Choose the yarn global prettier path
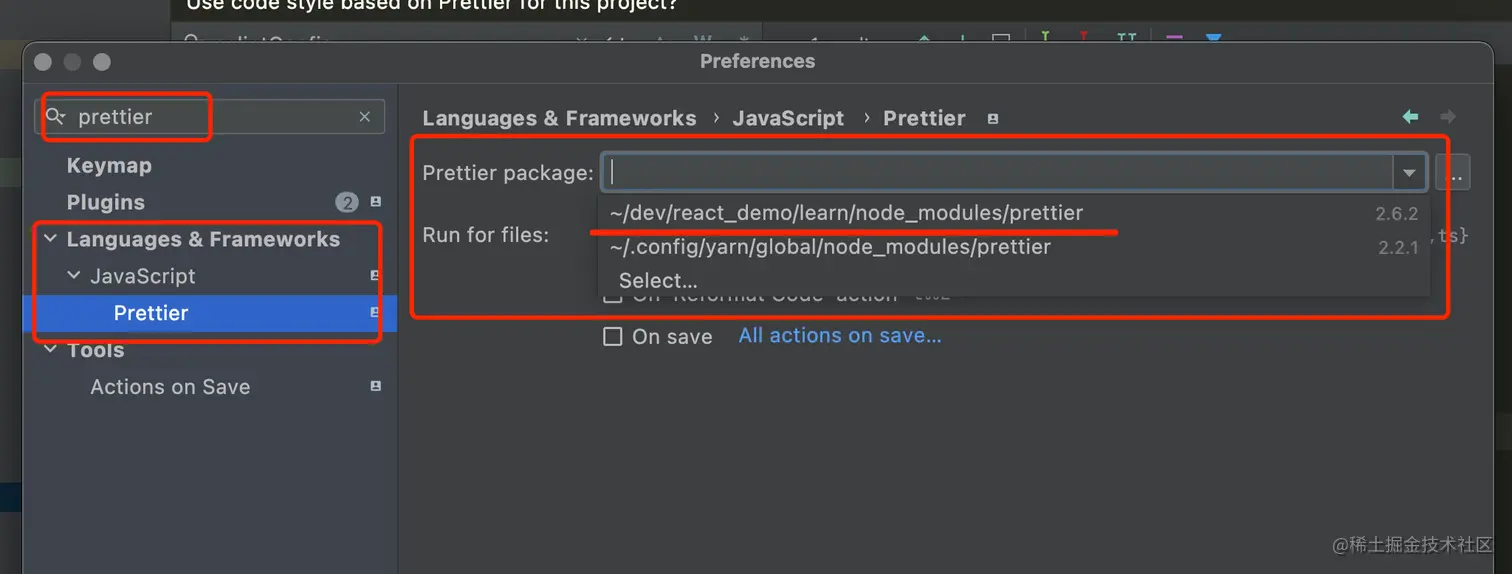The image size is (1512, 574). pos(830,247)
